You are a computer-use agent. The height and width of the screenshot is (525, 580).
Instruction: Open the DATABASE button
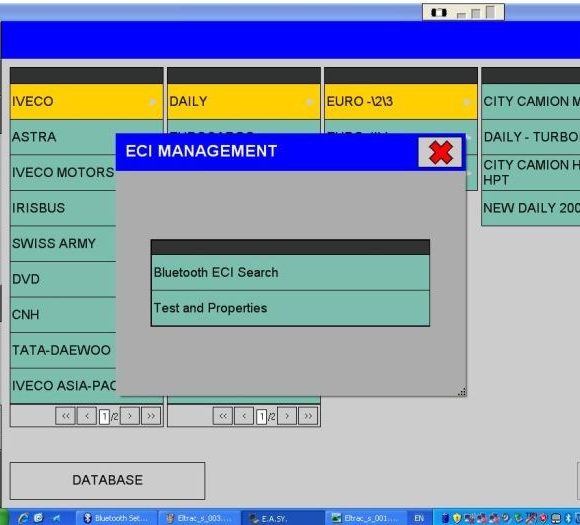(x=107, y=480)
